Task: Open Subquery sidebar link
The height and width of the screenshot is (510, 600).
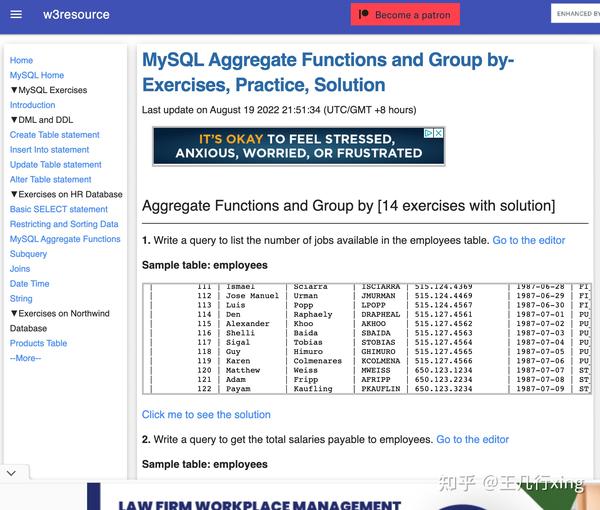Action: tap(28, 254)
